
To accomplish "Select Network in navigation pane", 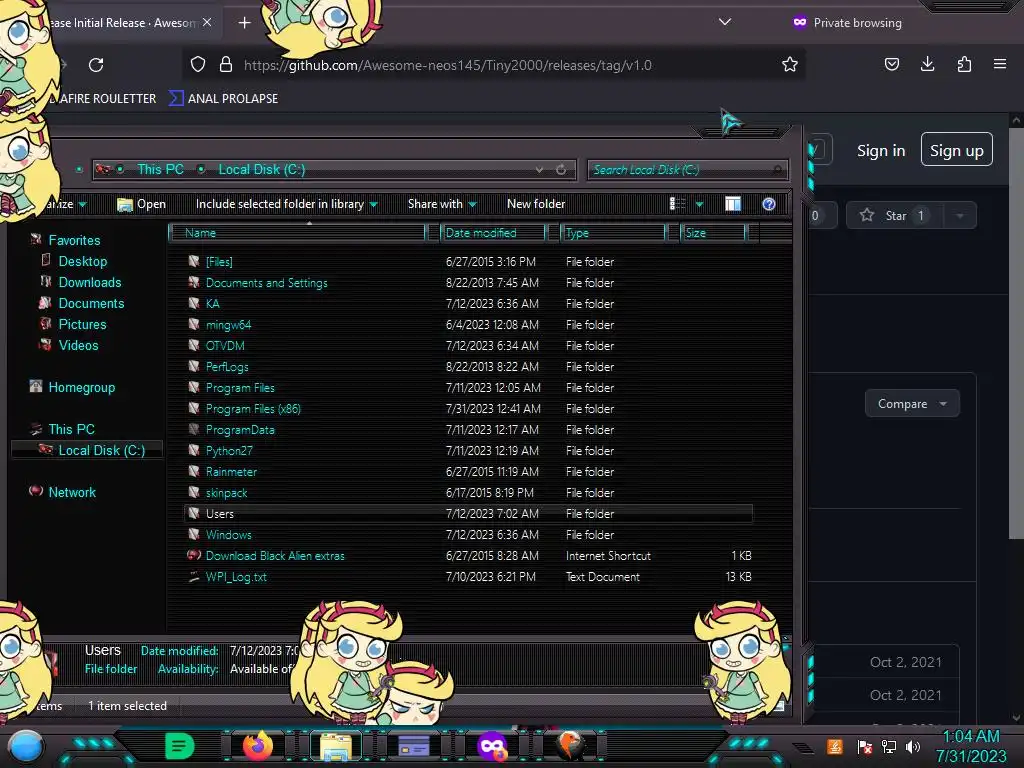I will pyautogui.click(x=72, y=492).
